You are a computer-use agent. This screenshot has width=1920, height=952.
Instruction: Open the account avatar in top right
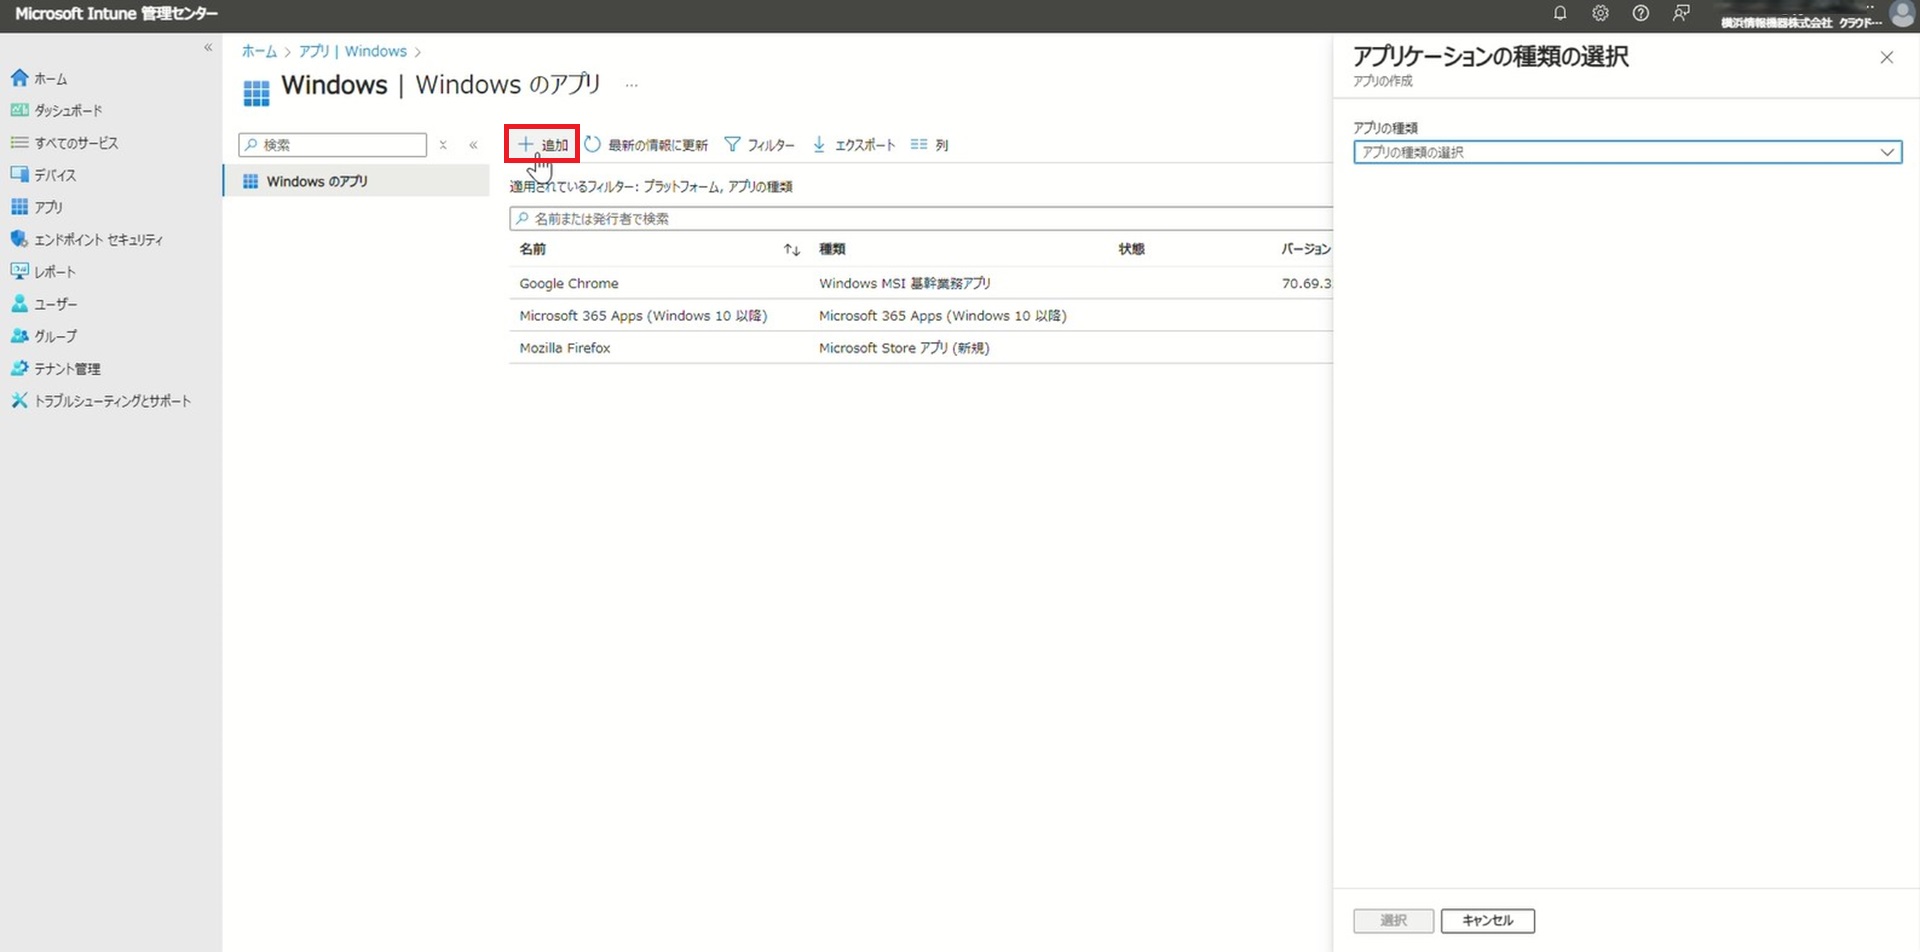(1902, 14)
